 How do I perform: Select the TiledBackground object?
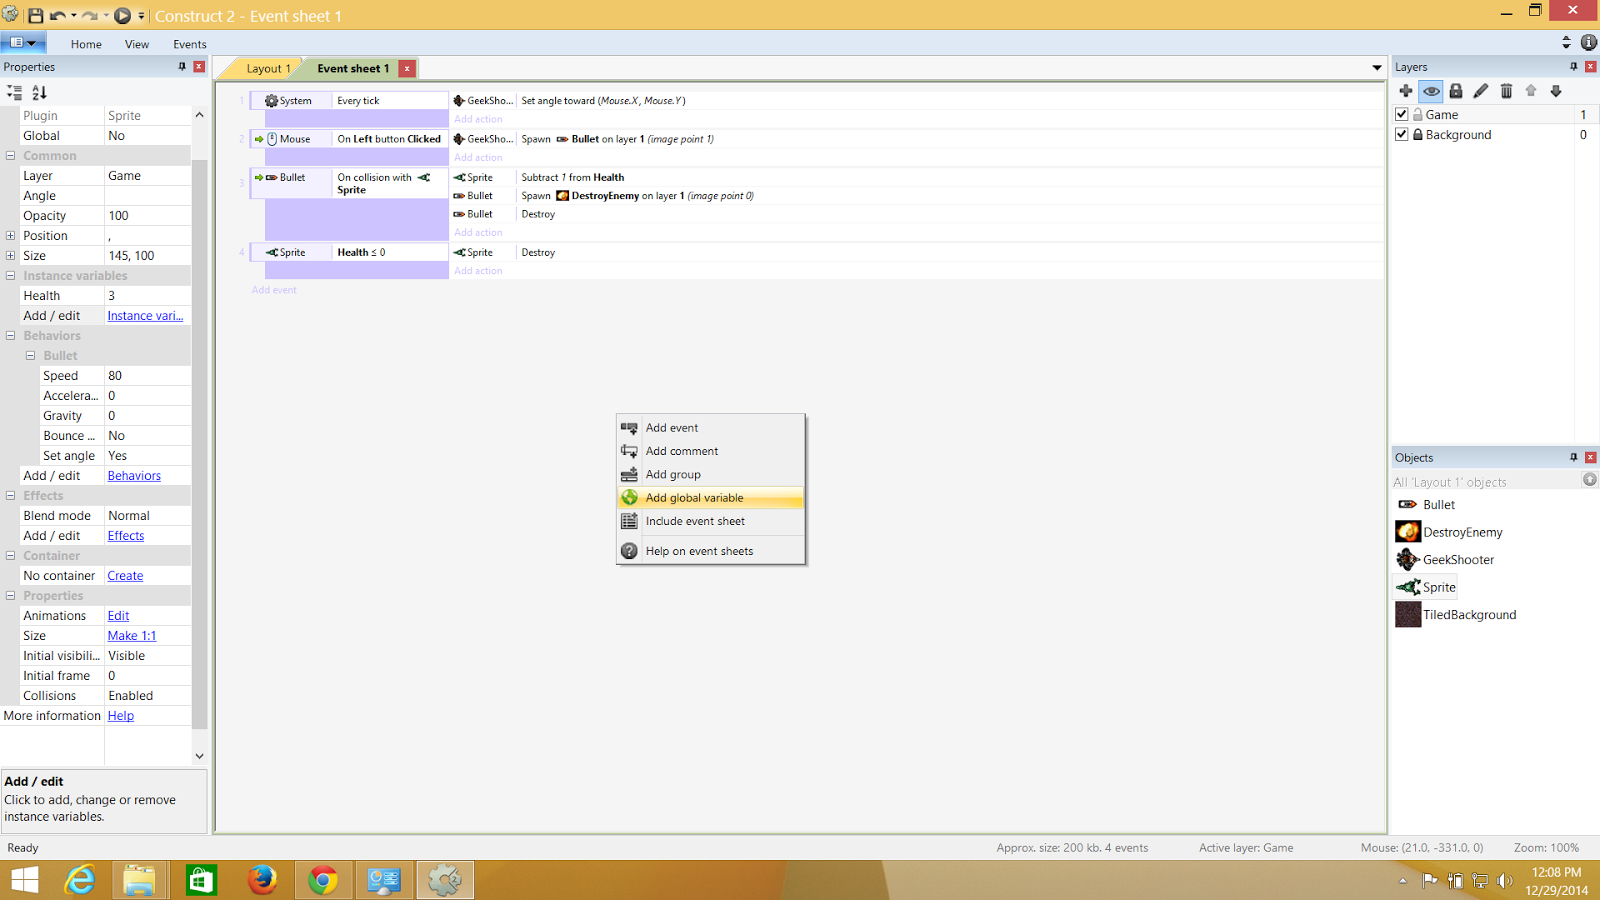(x=1457, y=615)
